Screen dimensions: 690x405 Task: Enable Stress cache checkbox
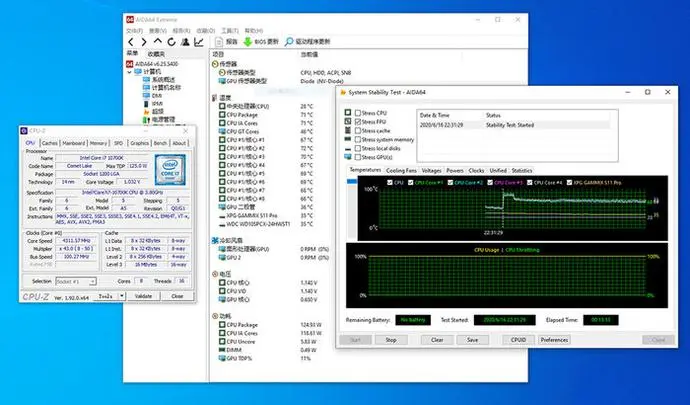[358, 131]
